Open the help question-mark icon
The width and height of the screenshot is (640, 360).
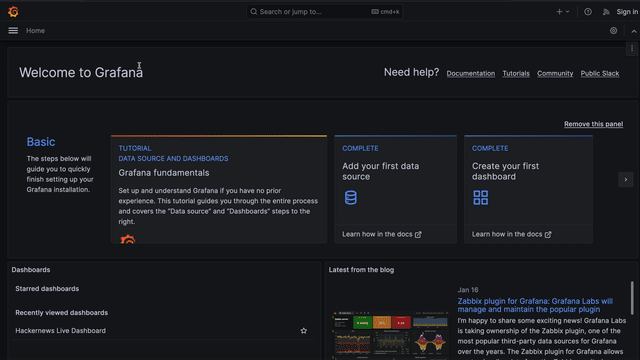click(588, 12)
